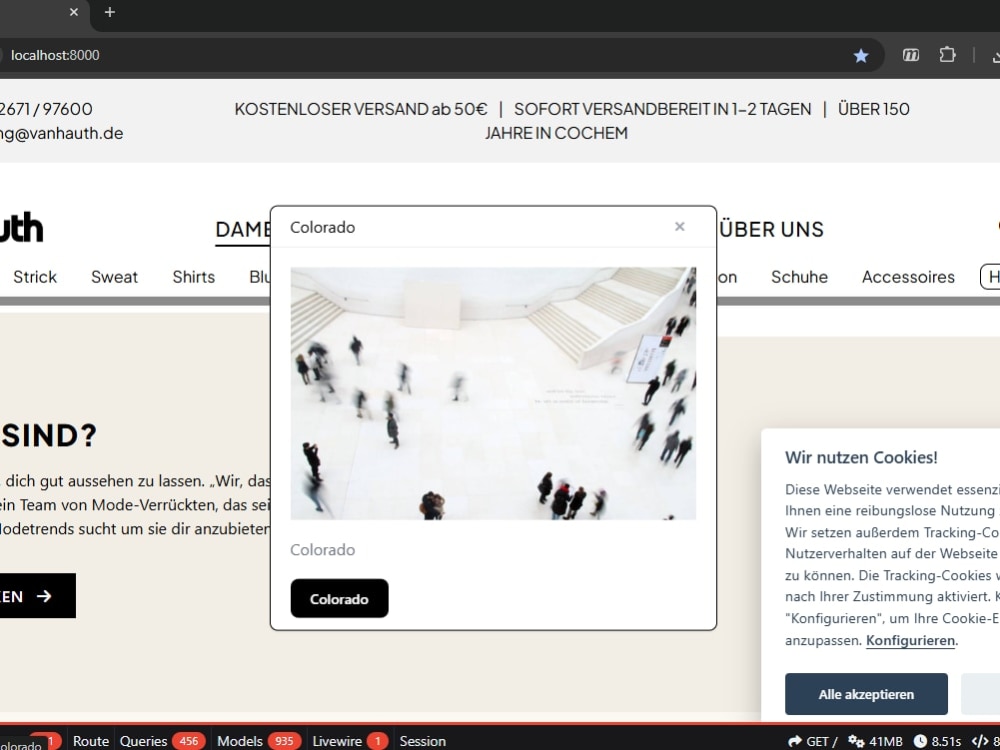Click the black Colorado button
This screenshot has height=750, width=1000.
pos(339,598)
